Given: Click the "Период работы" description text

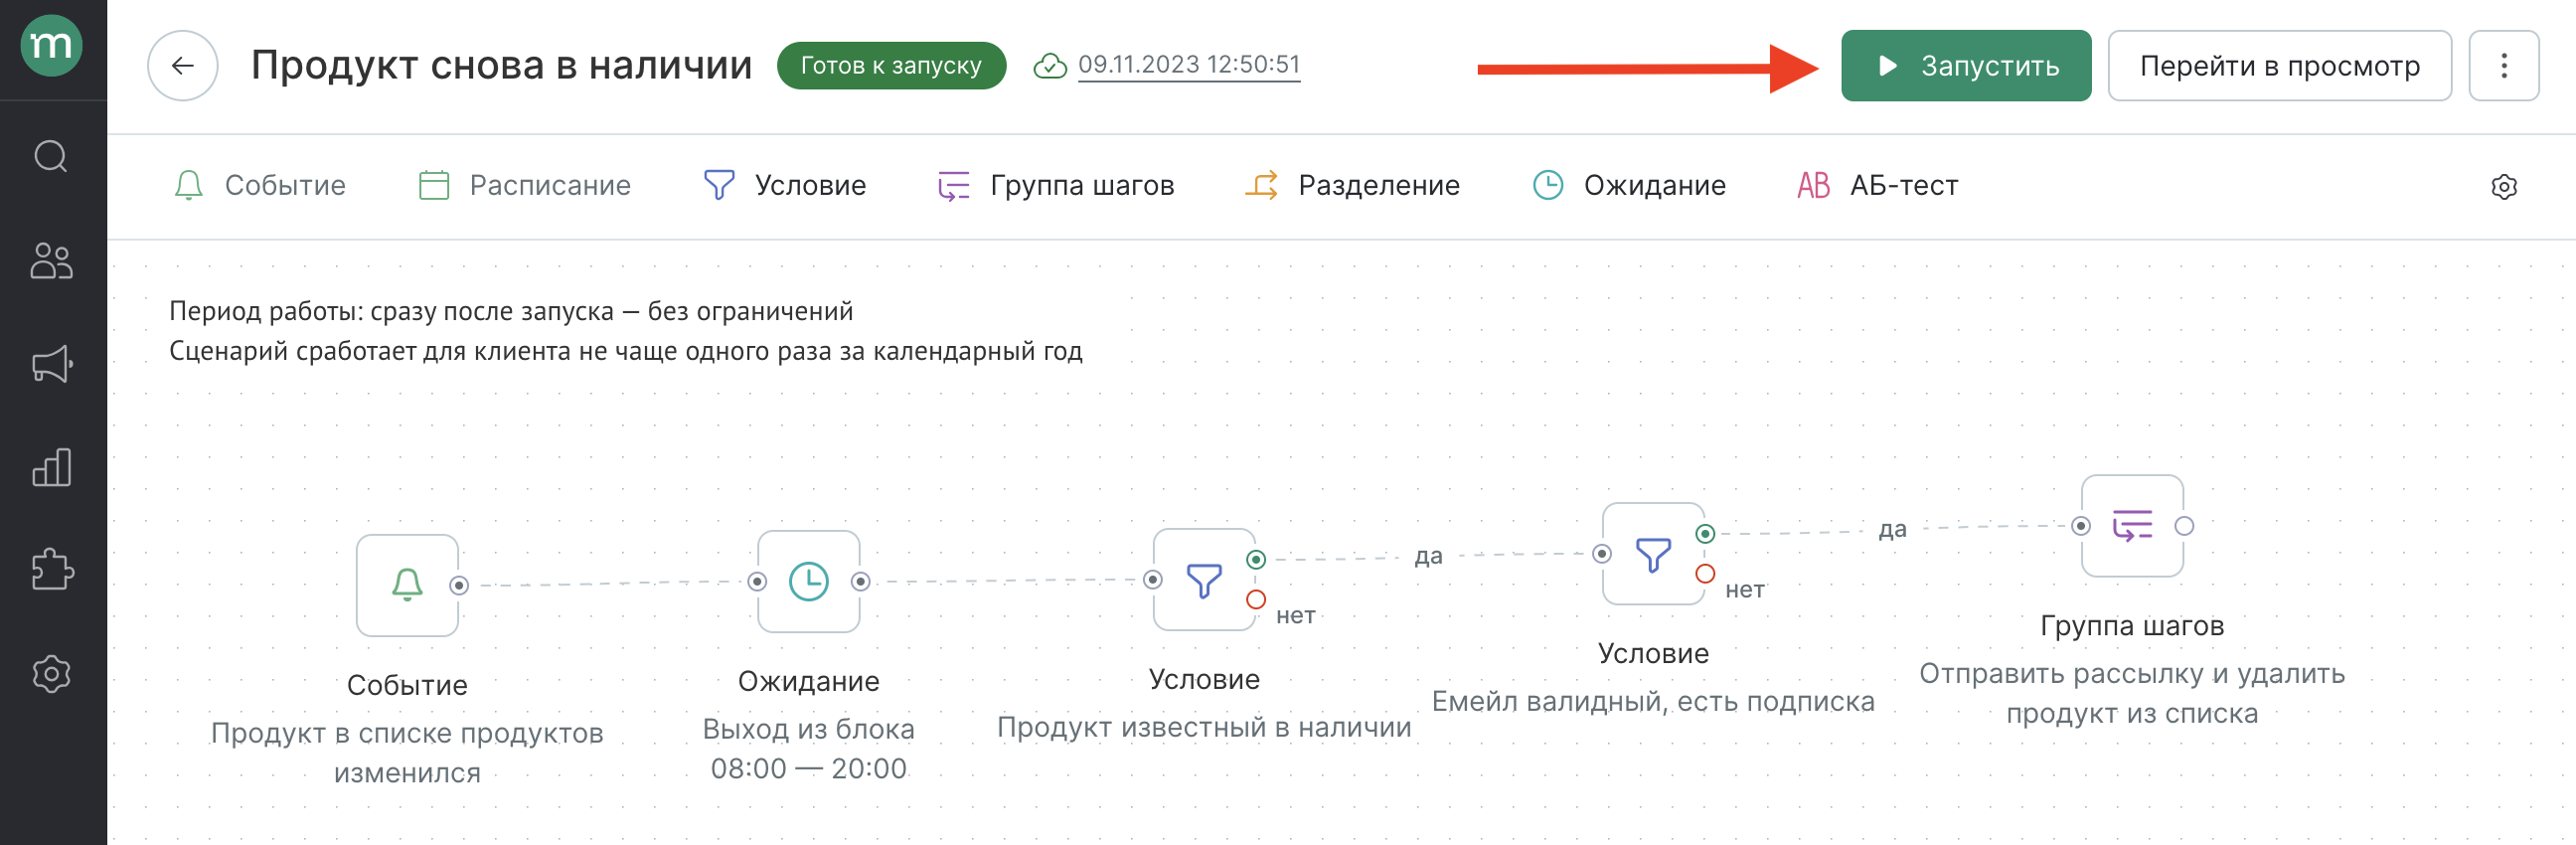Looking at the screenshot, I should click(511, 311).
